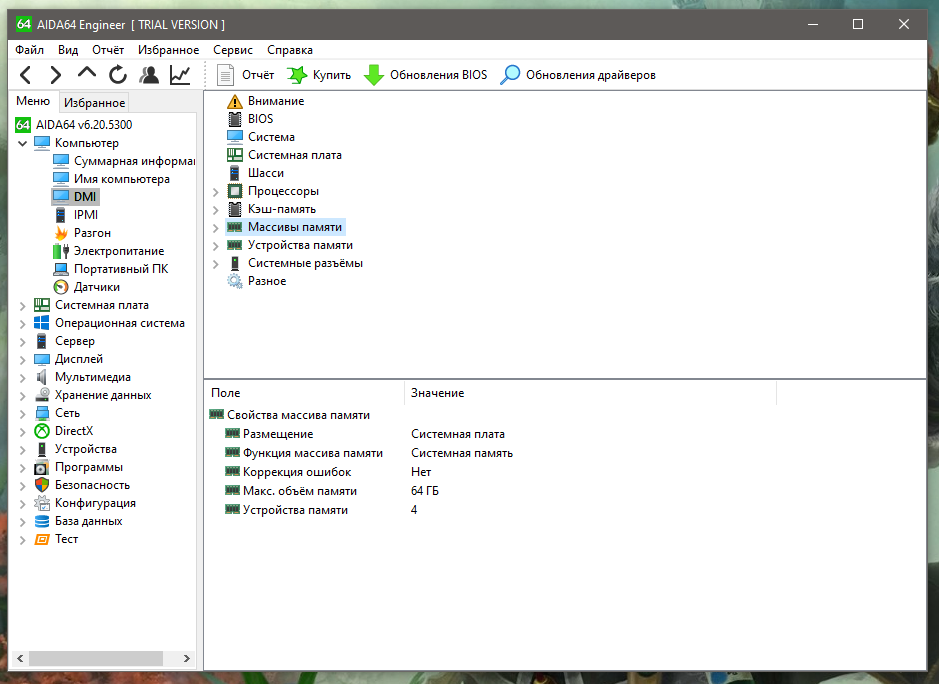Click the BIOS chip icon in list

click(x=235, y=119)
